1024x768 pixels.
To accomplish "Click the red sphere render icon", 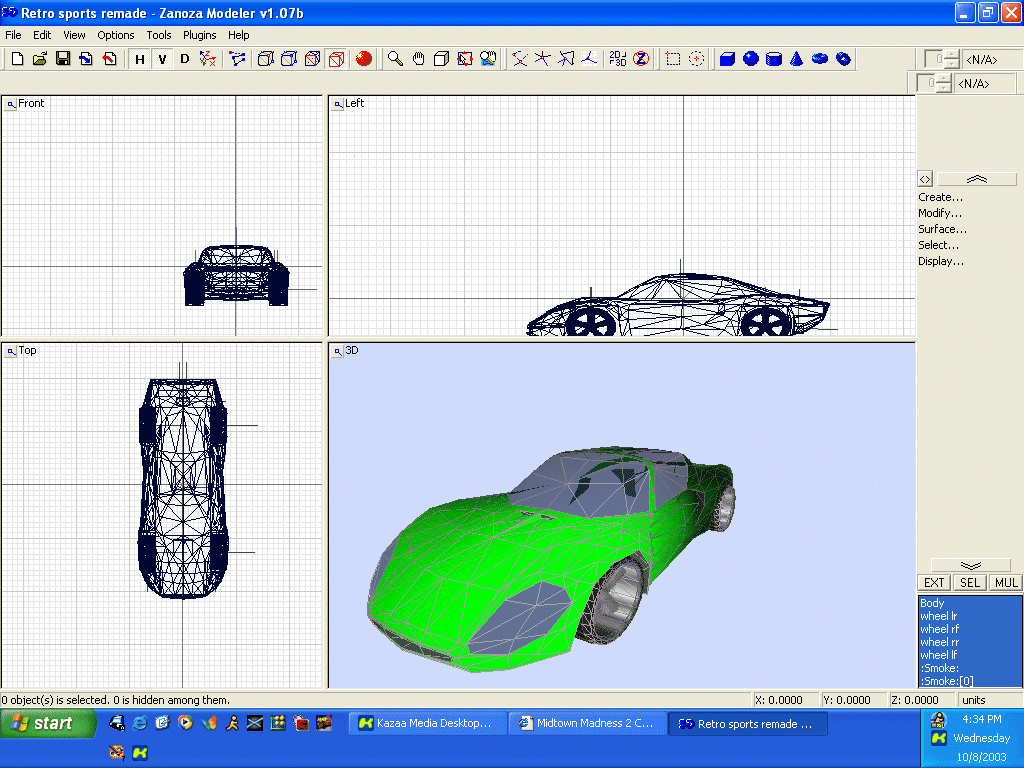I will pyautogui.click(x=364, y=59).
